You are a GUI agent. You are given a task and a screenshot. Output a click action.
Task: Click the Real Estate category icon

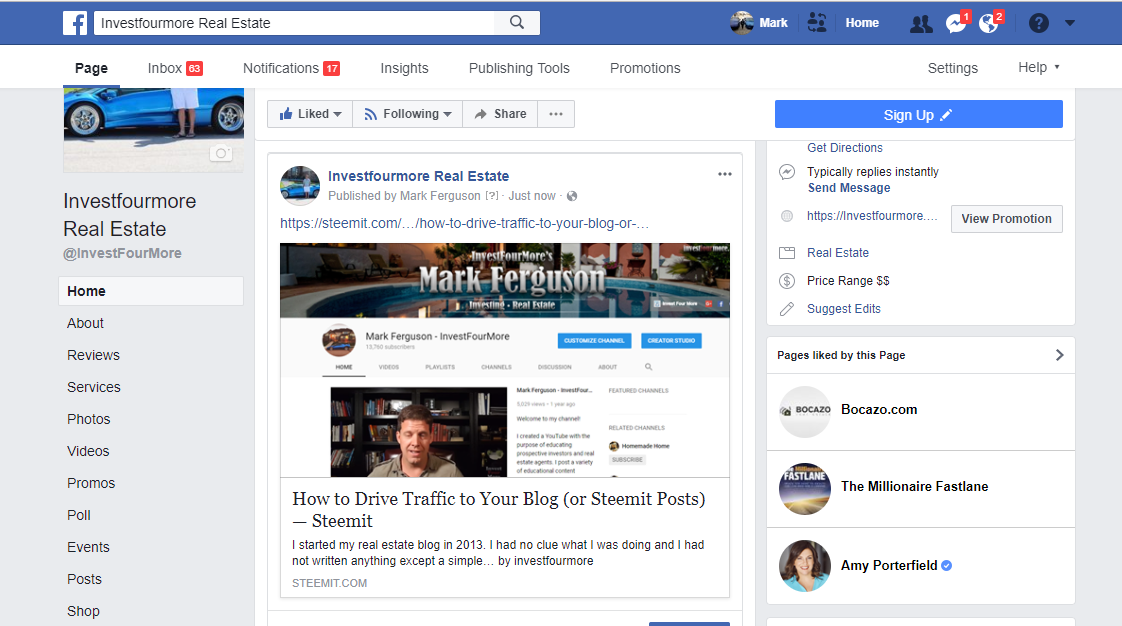click(787, 253)
